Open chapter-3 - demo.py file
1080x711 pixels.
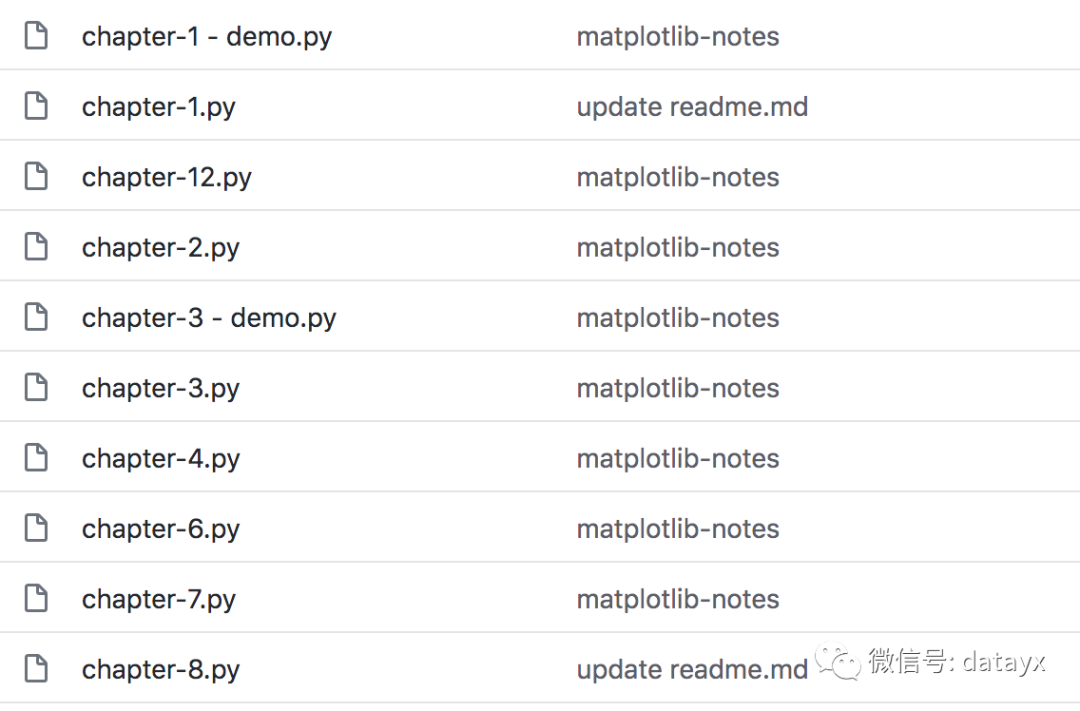click(x=209, y=318)
